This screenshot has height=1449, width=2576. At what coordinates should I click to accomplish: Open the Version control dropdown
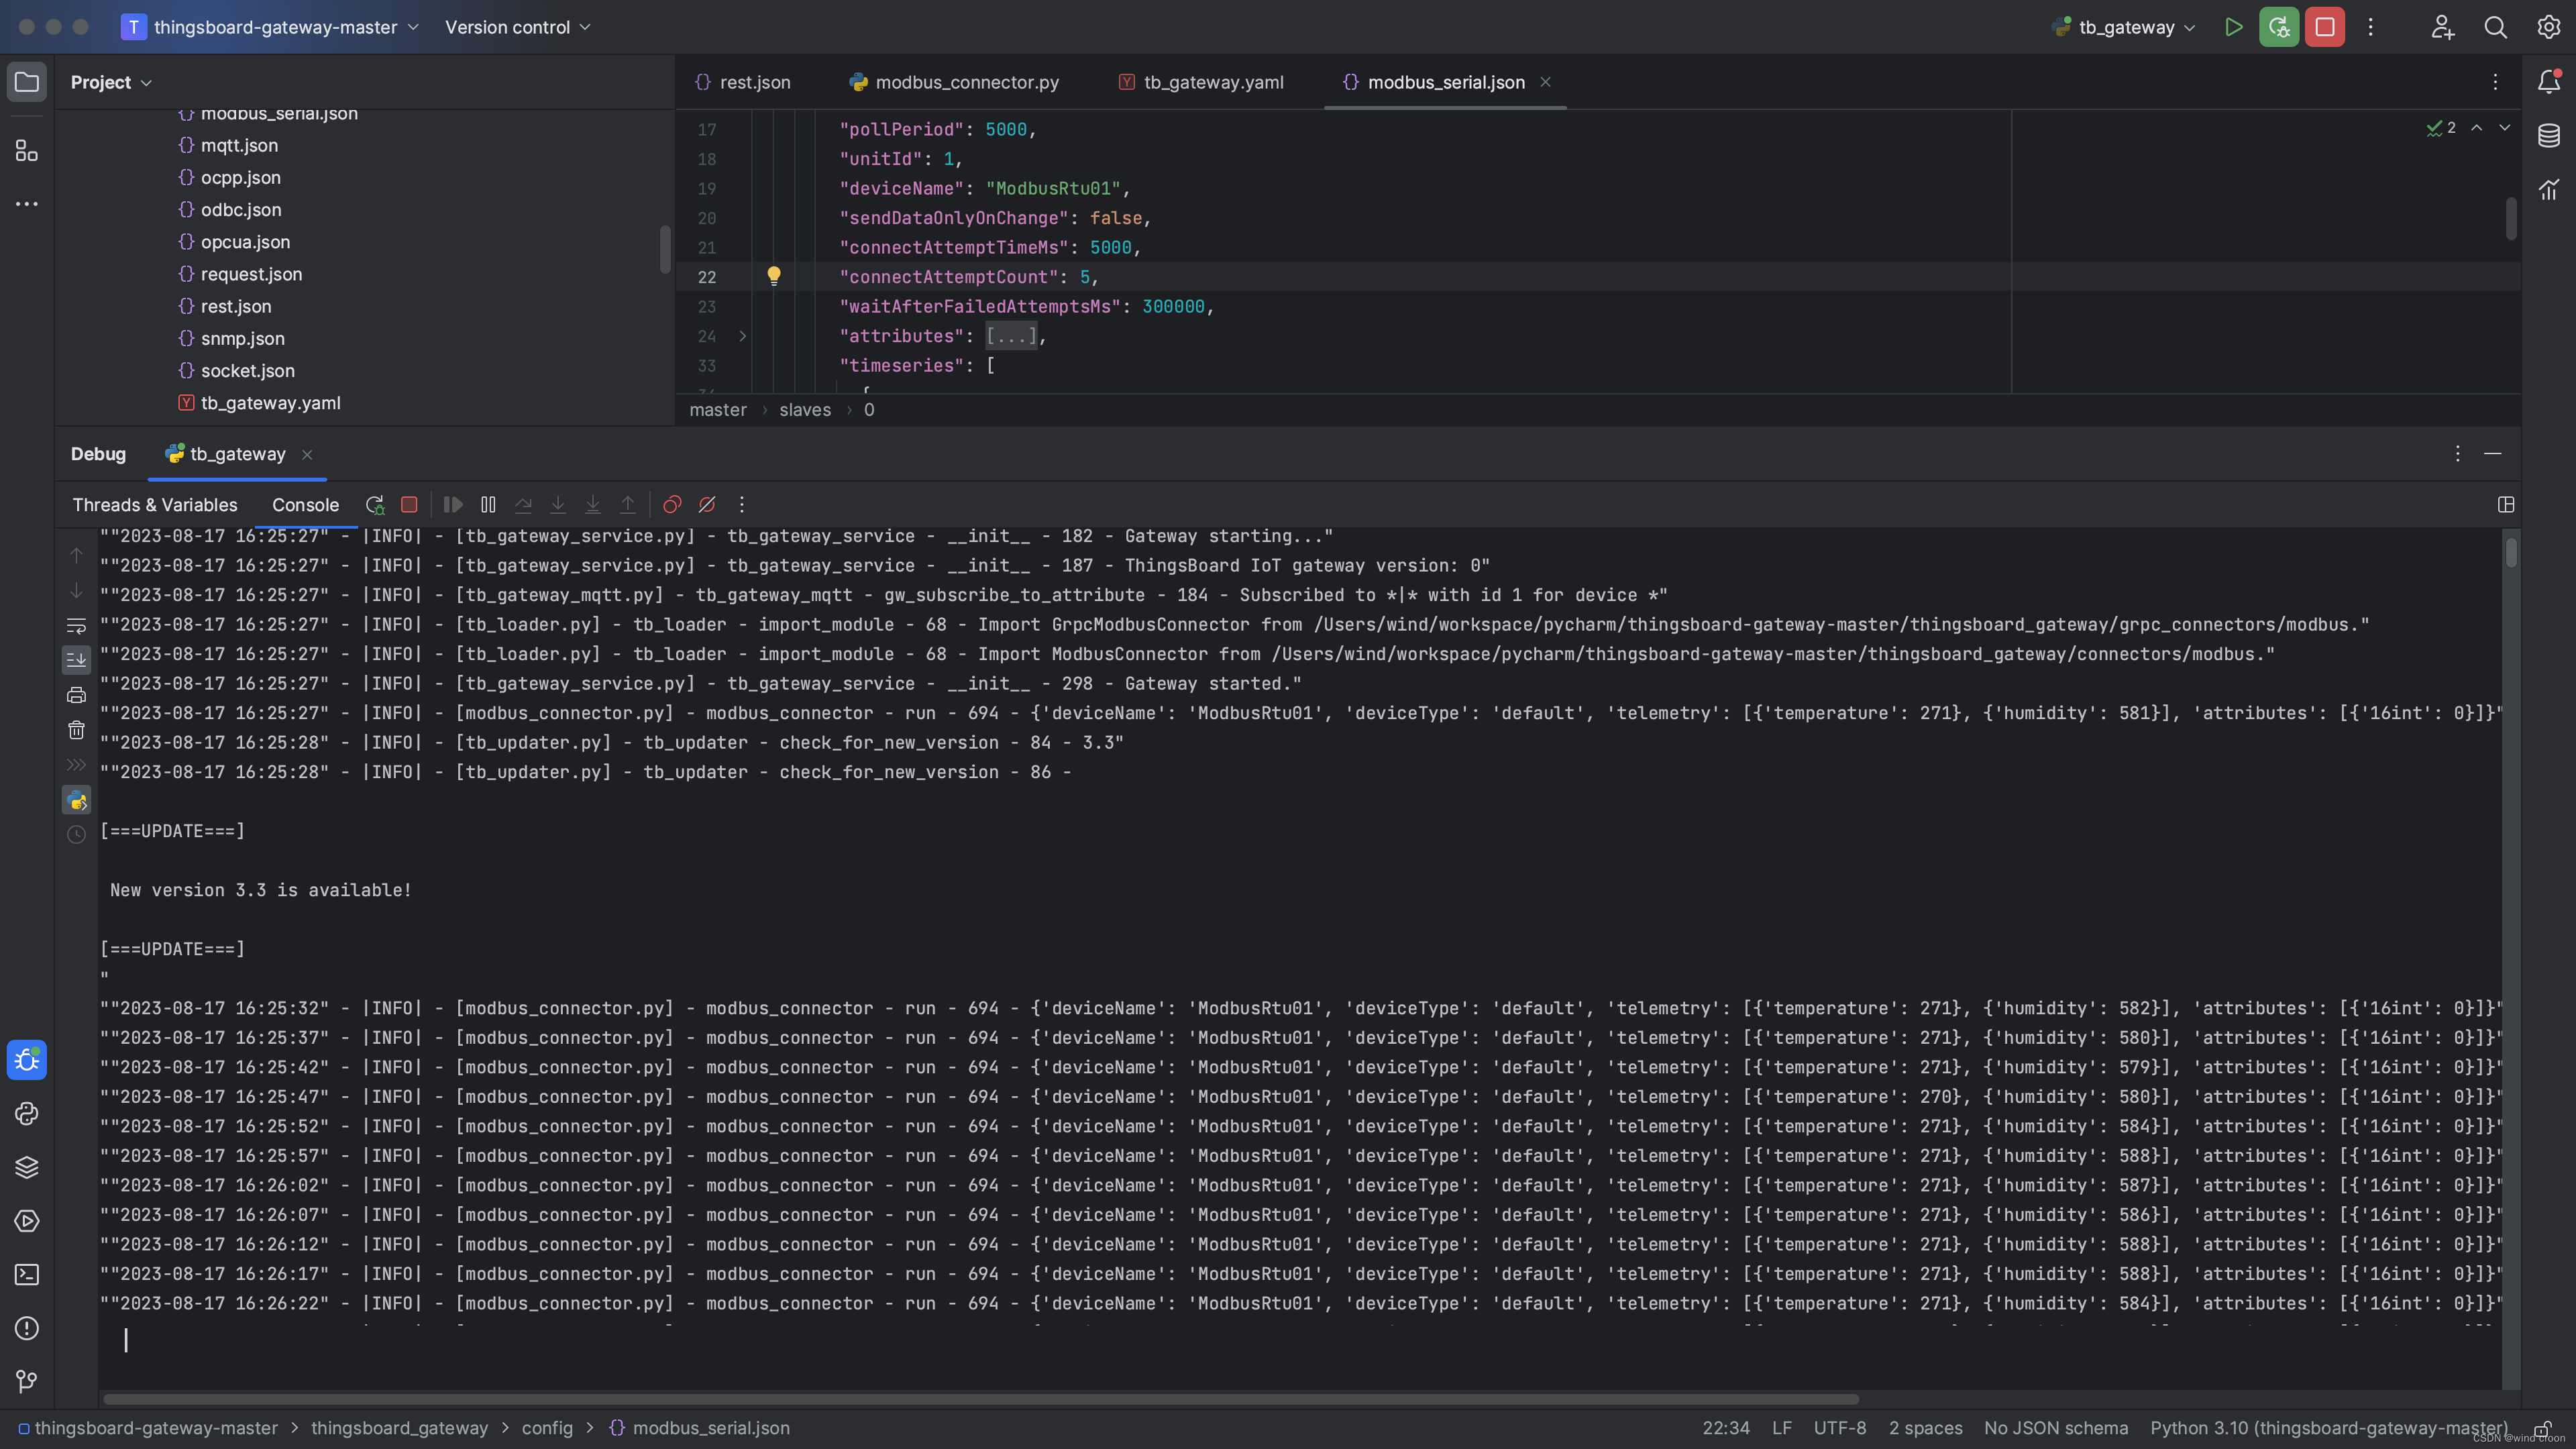(x=518, y=27)
